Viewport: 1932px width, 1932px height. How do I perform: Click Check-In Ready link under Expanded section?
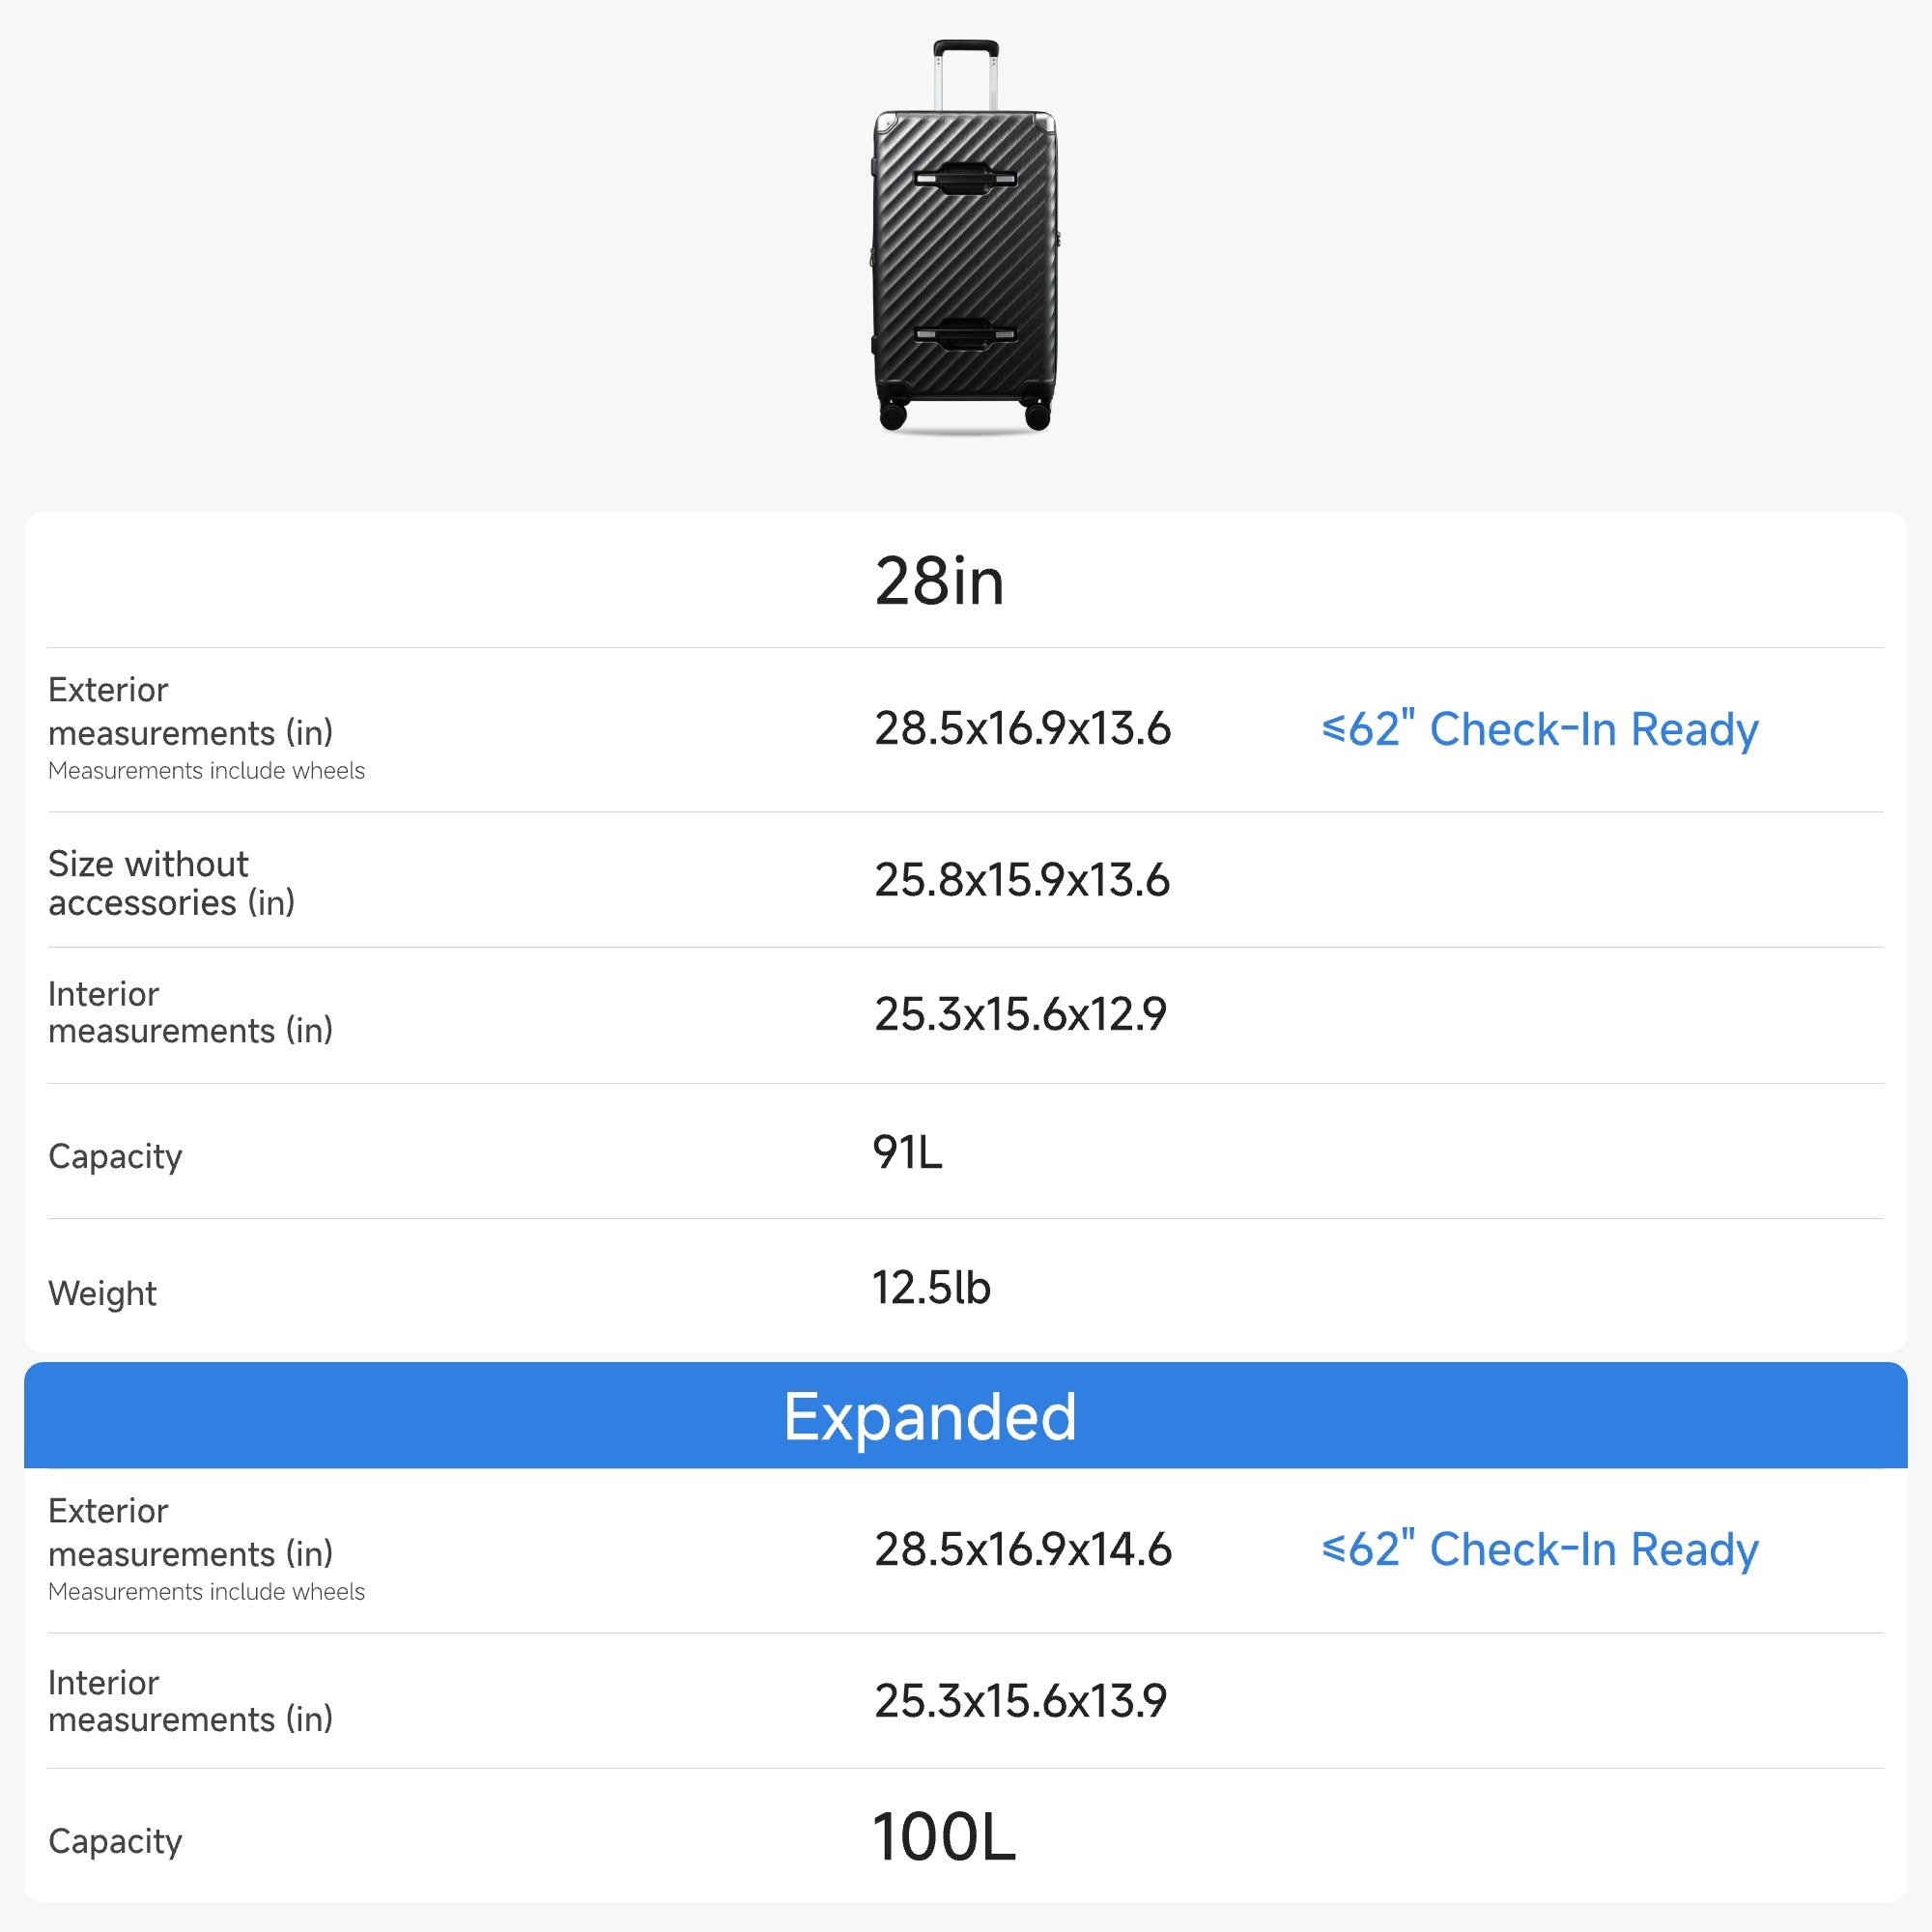1539,1549
